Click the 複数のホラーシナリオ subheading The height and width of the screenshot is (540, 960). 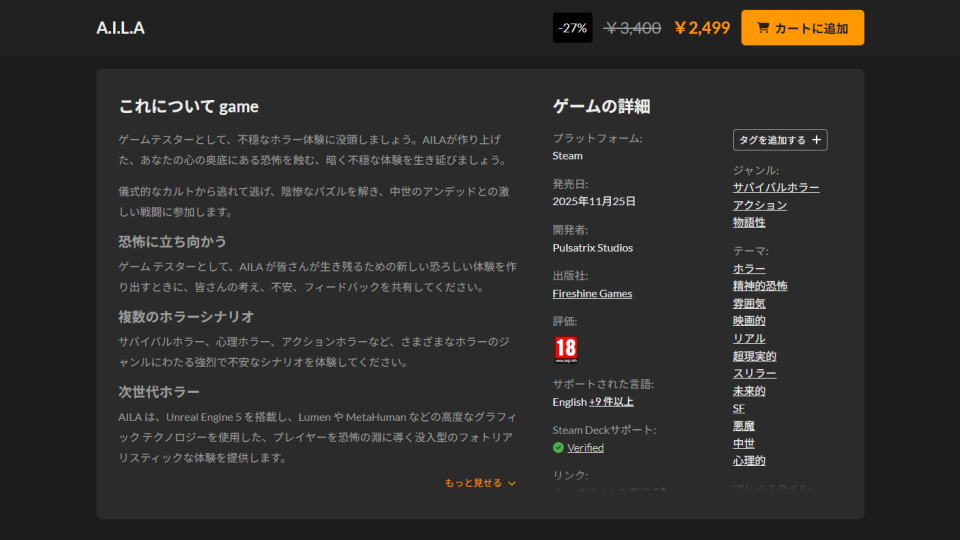point(186,317)
